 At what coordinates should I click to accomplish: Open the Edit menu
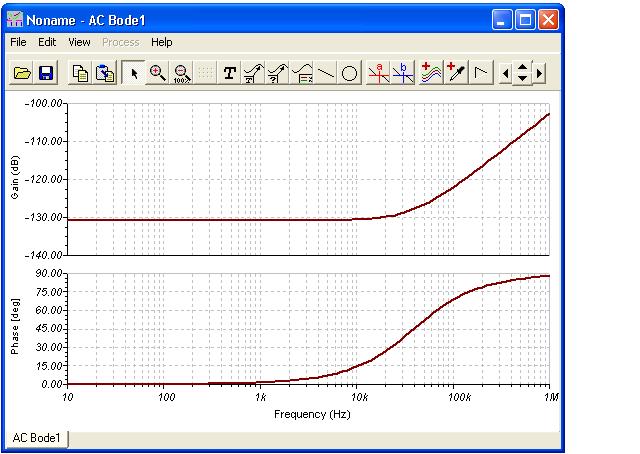pyautogui.click(x=47, y=42)
